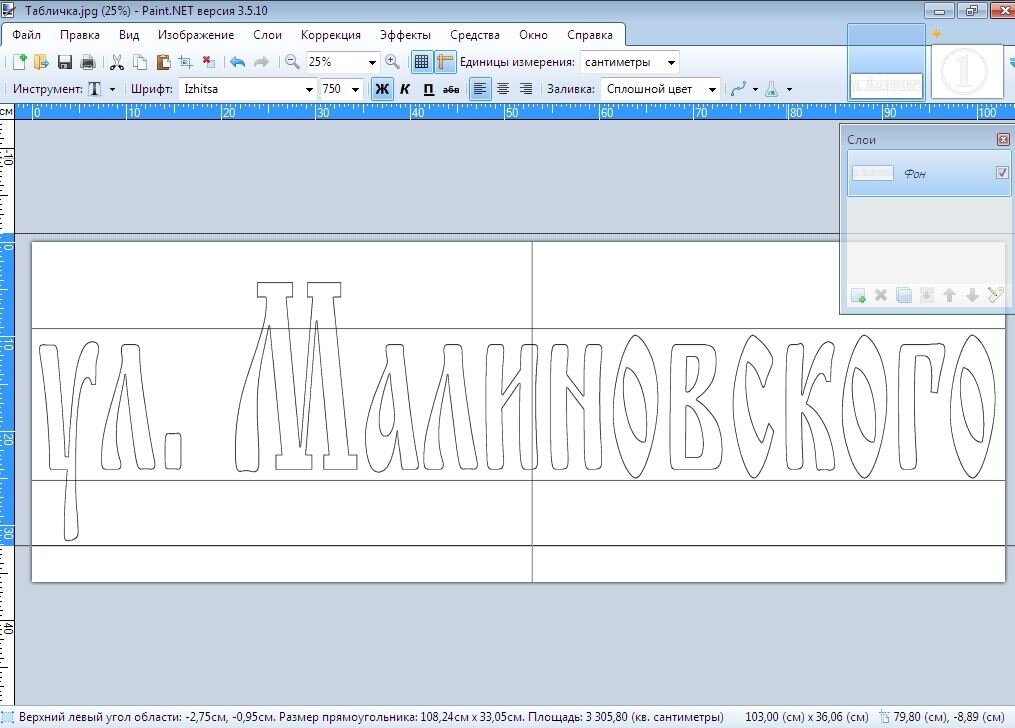Toggle the rulers button

pyautogui.click(x=445, y=62)
